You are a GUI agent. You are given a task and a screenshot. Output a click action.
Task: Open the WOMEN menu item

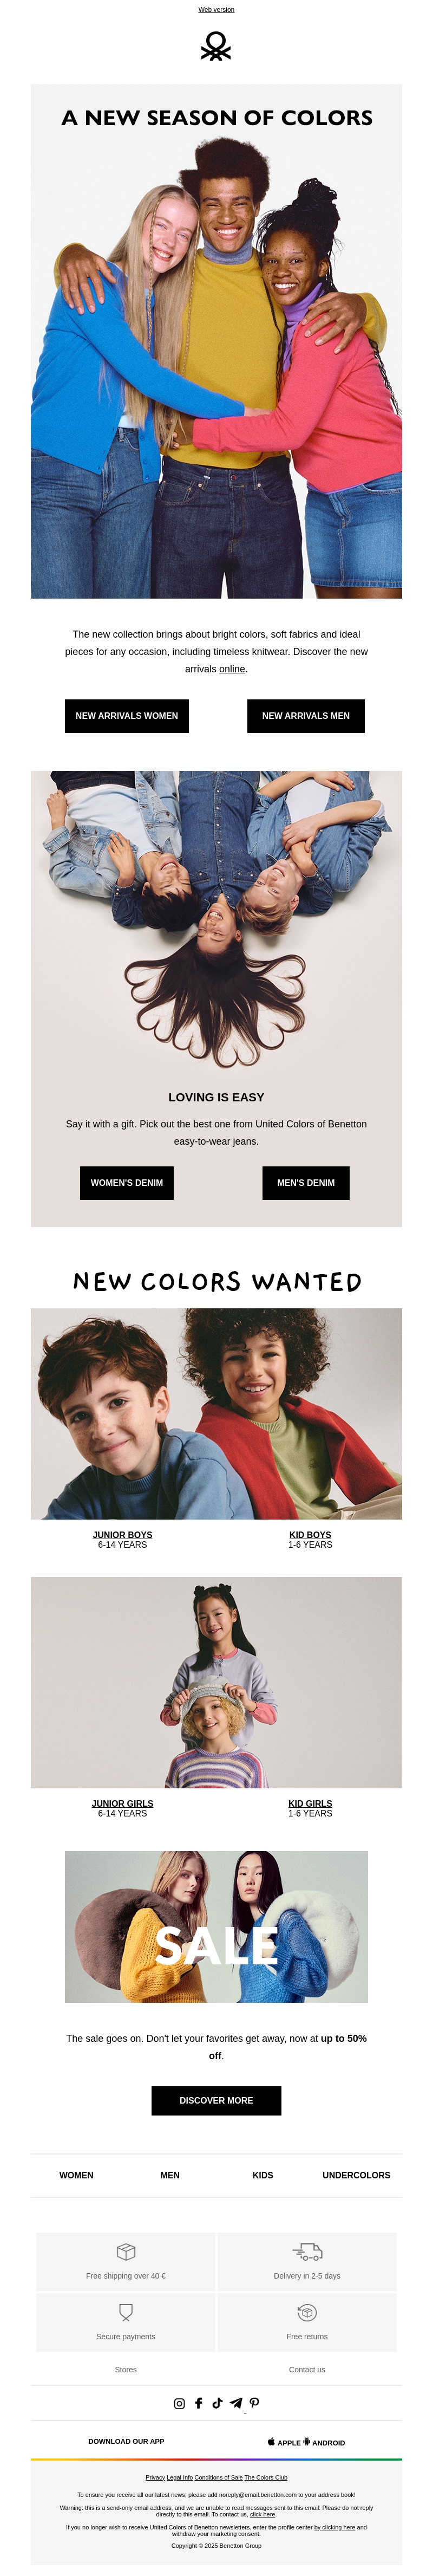click(76, 2175)
